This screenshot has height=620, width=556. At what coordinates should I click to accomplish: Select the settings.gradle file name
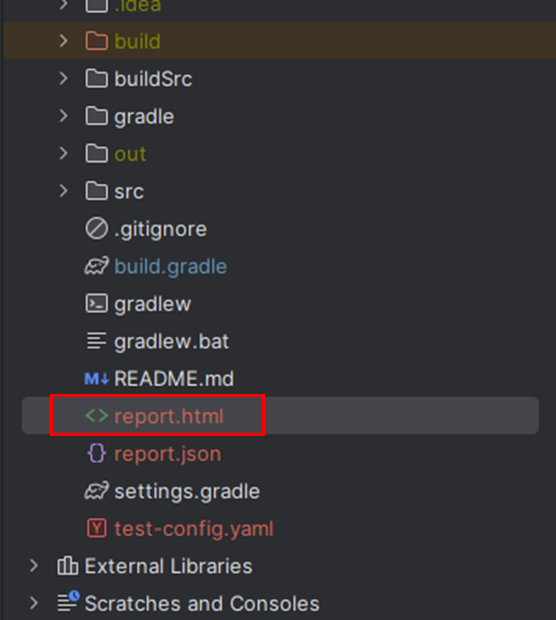(187, 491)
